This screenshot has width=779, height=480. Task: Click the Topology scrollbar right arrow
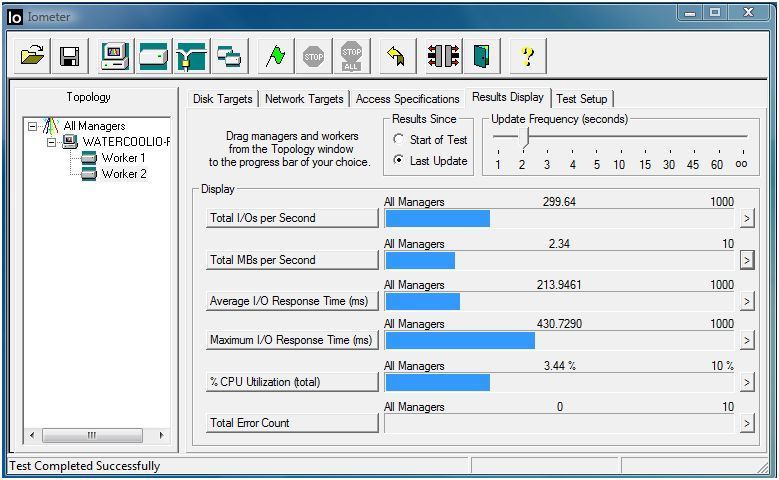coord(161,435)
